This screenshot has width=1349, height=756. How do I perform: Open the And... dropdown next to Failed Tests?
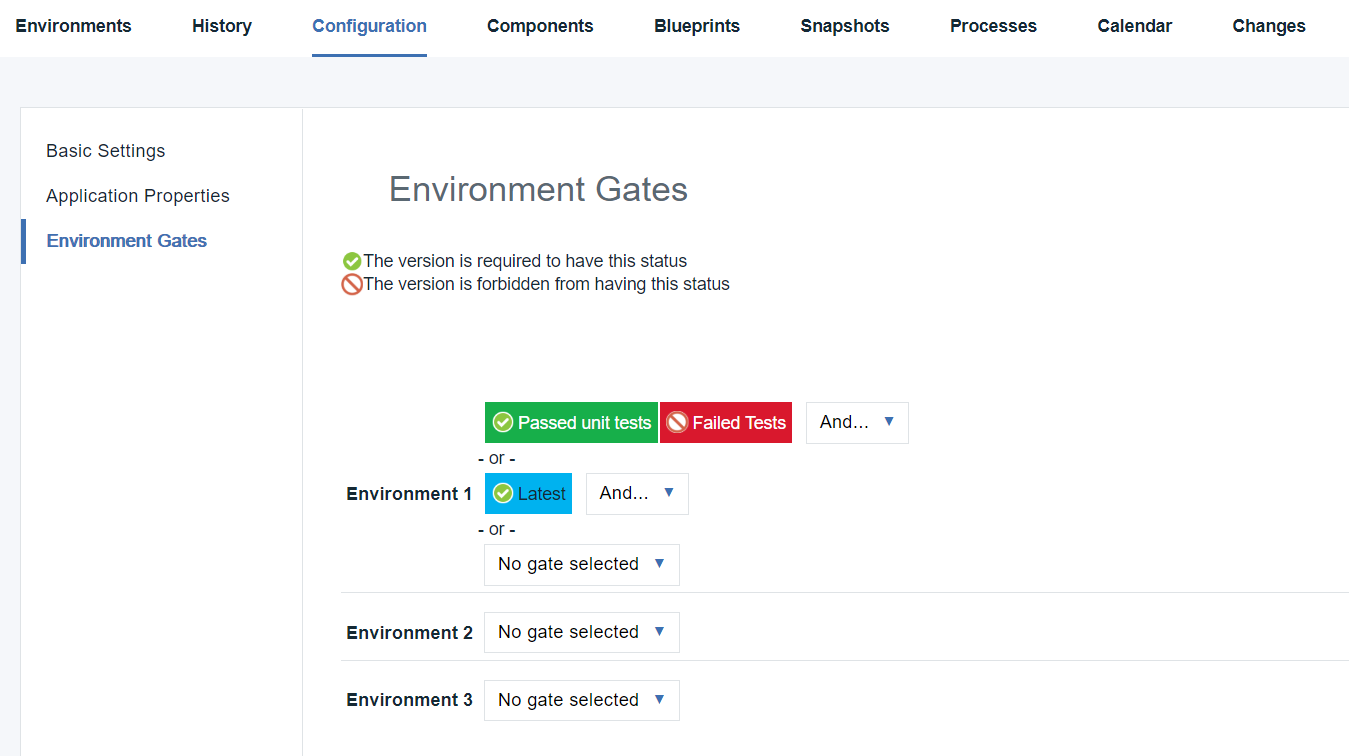pos(856,422)
